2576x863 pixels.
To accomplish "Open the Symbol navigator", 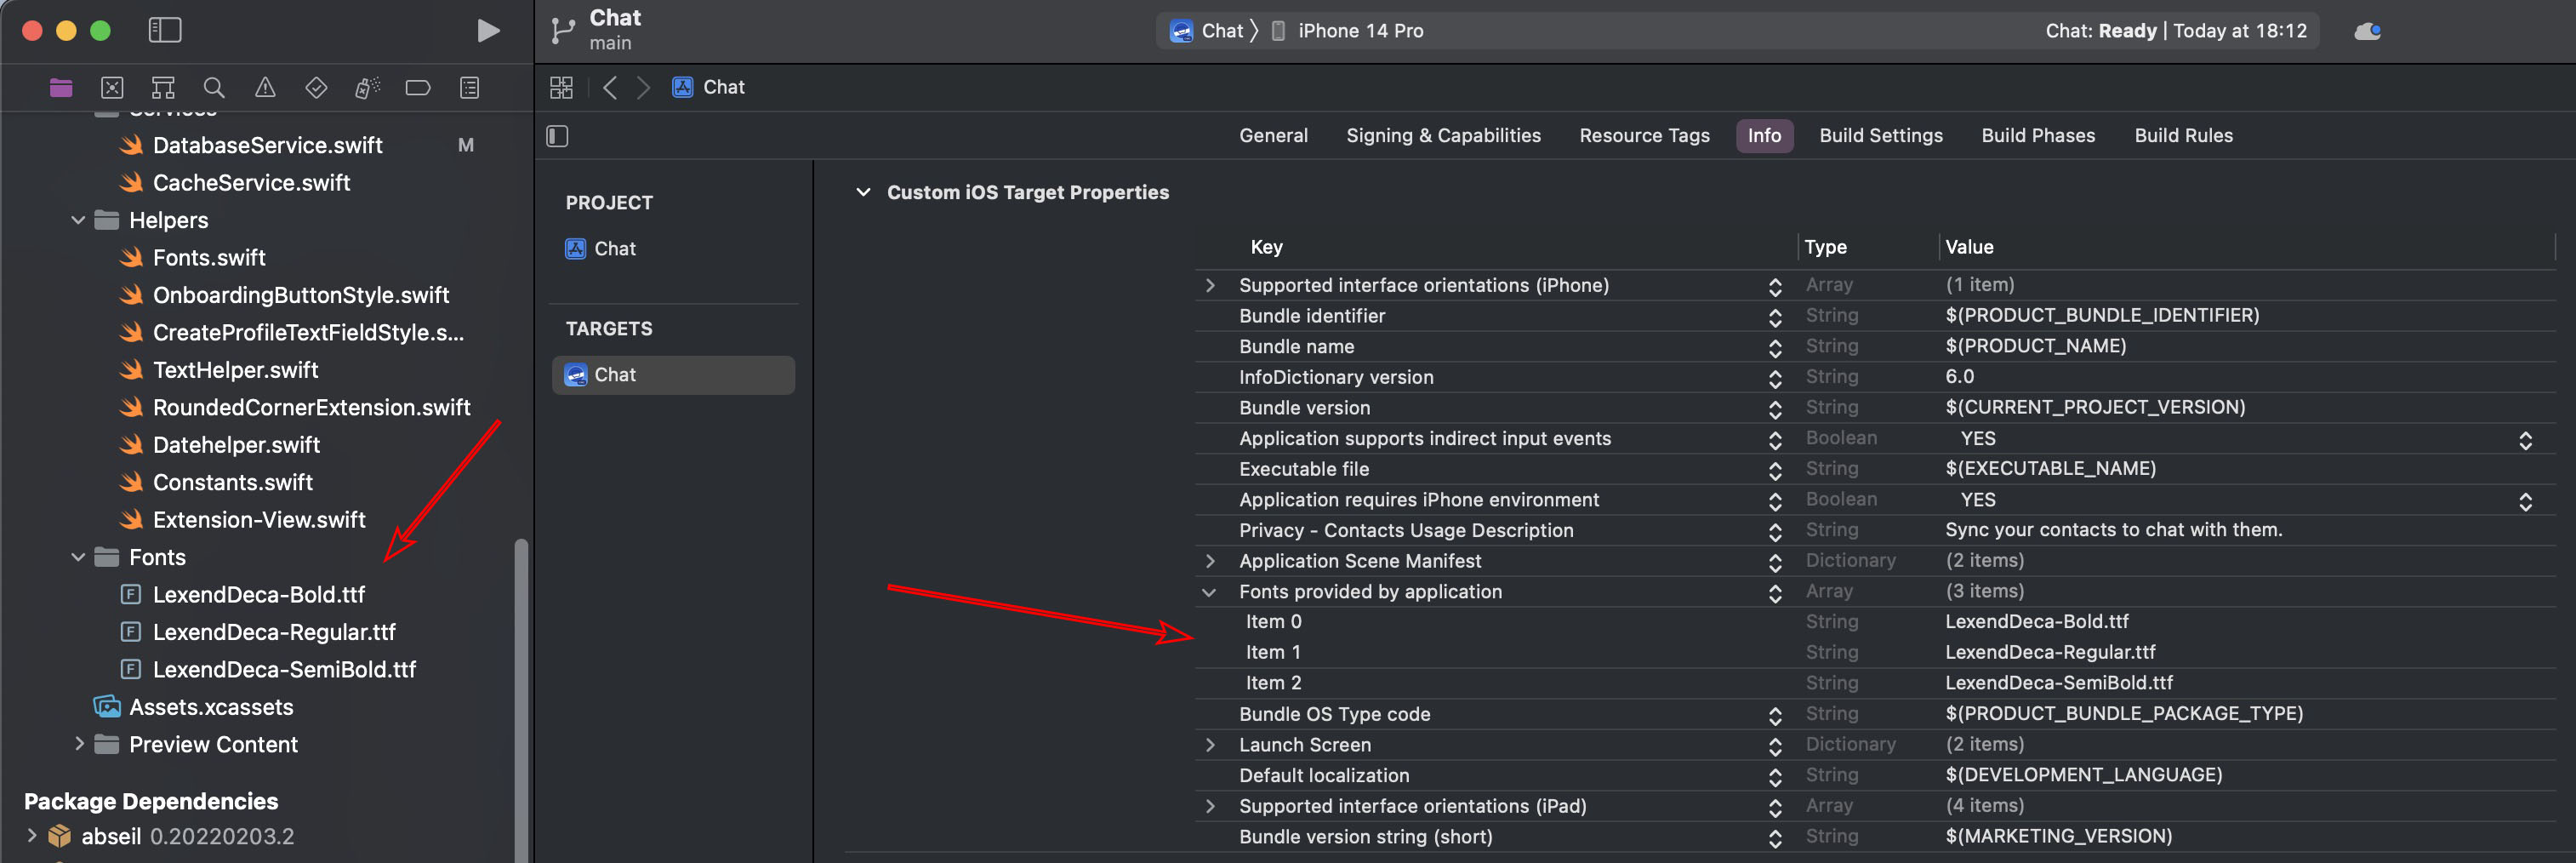I will tap(163, 88).
